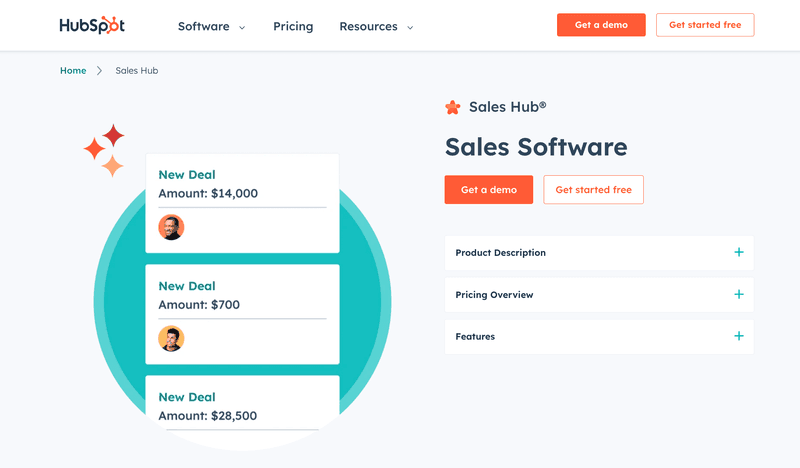This screenshot has height=468, width=800.
Task: Click the plus icon for Pricing Overview
Action: click(739, 294)
